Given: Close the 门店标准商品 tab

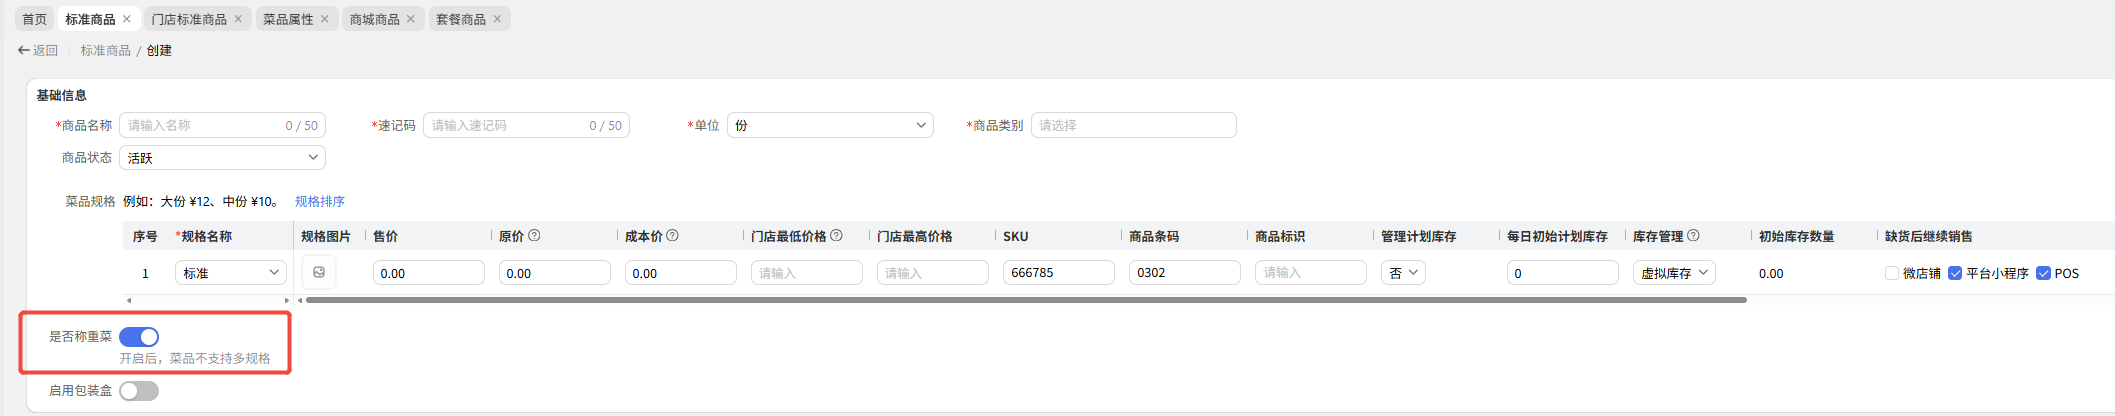Looking at the screenshot, I should 238,19.
